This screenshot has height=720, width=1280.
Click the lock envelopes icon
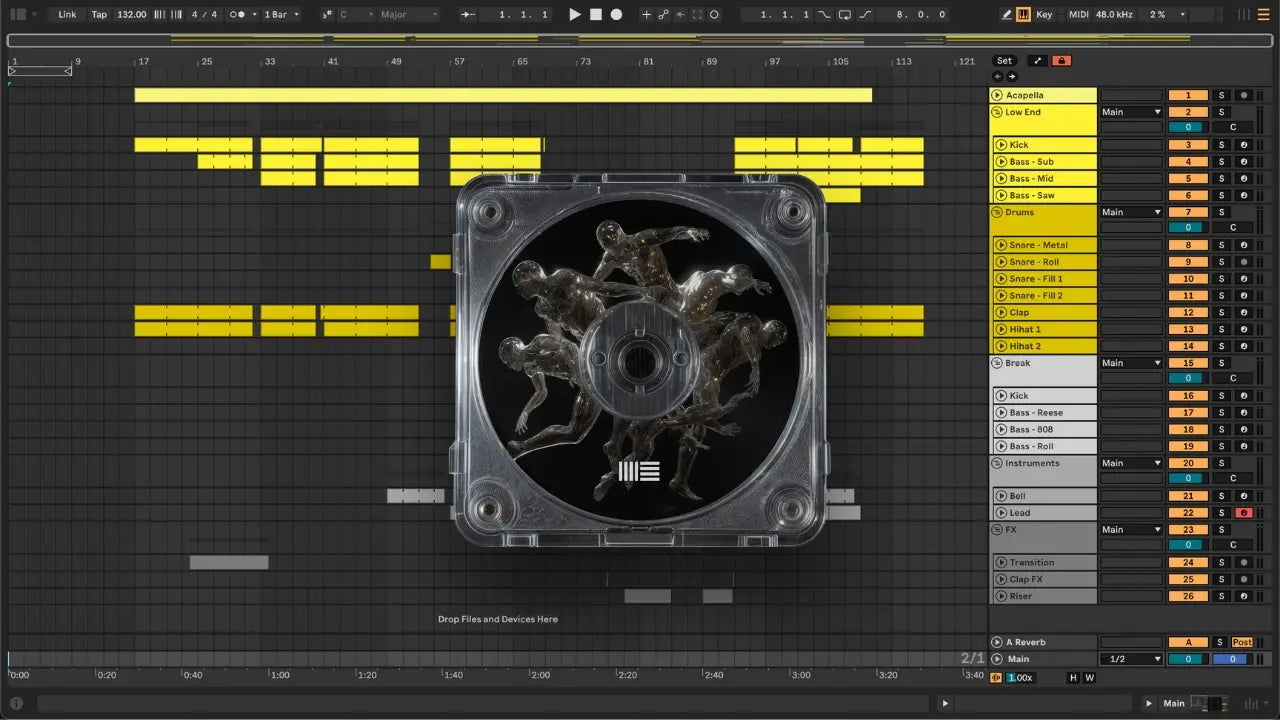pyautogui.click(x=1061, y=61)
